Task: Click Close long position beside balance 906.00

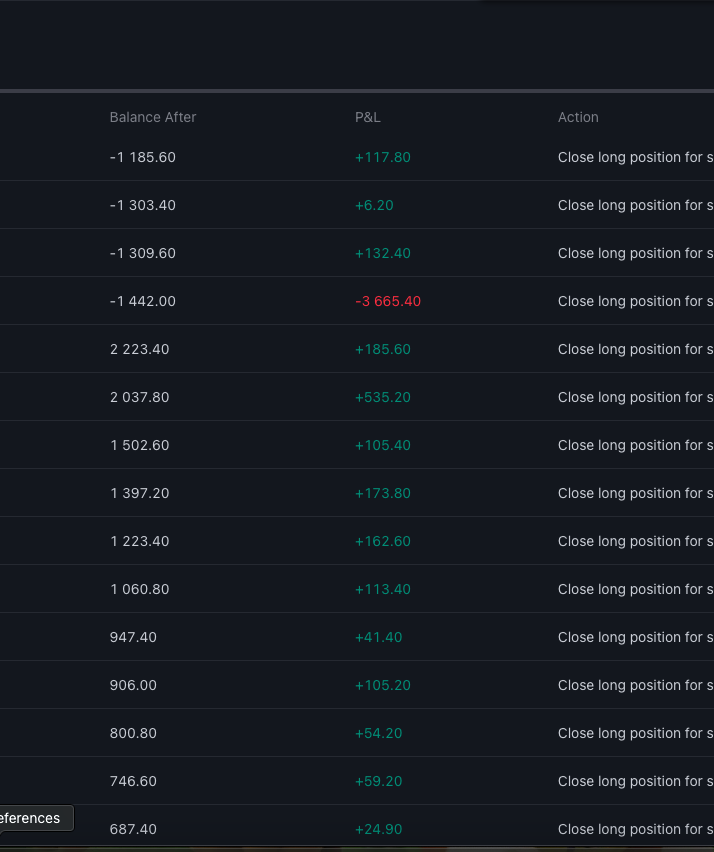Action: [x=634, y=685]
